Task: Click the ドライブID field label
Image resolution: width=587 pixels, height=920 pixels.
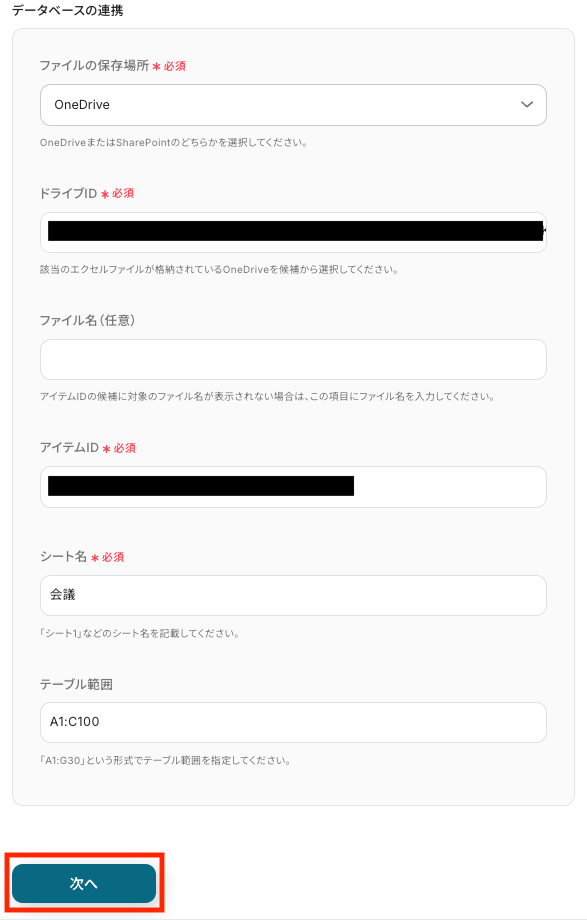Action: click(68, 193)
